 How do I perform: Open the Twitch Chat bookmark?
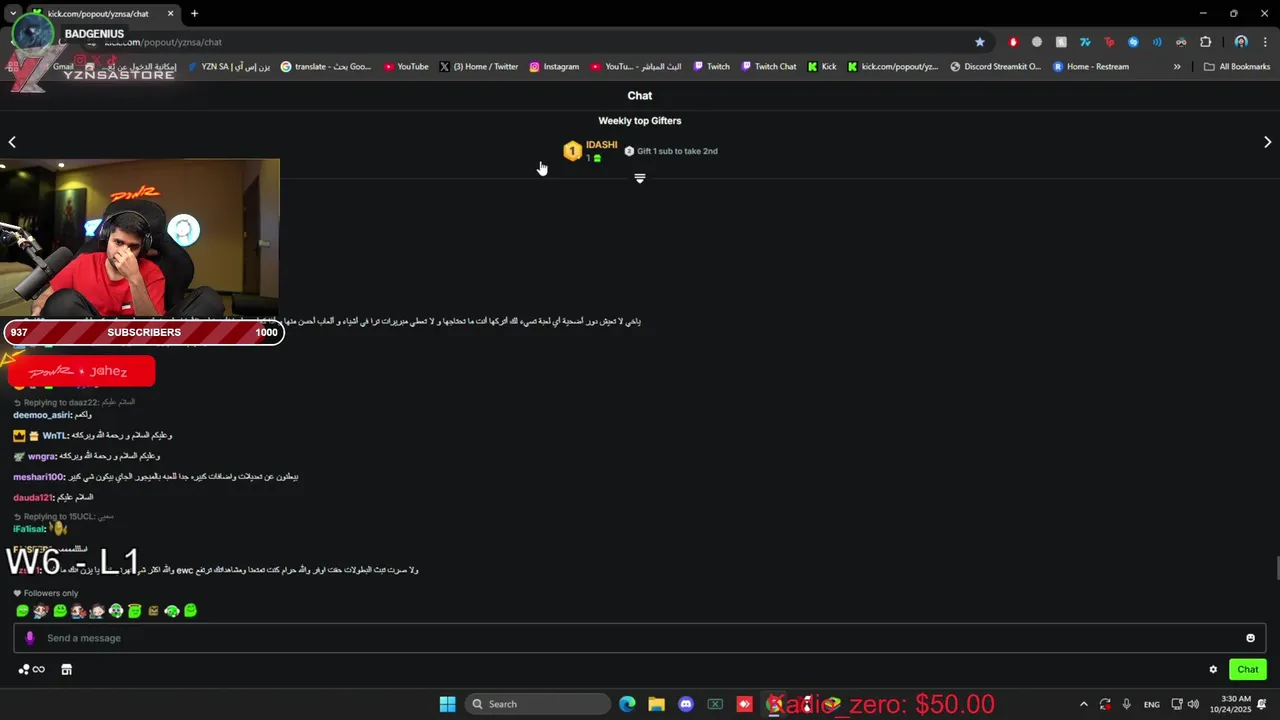click(x=768, y=67)
